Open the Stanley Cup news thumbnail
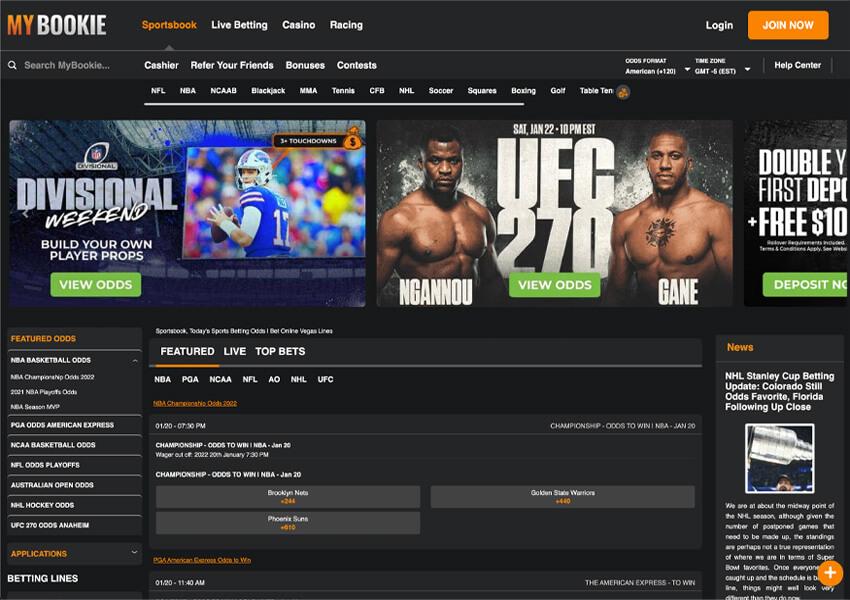850x600 pixels. [x=779, y=458]
